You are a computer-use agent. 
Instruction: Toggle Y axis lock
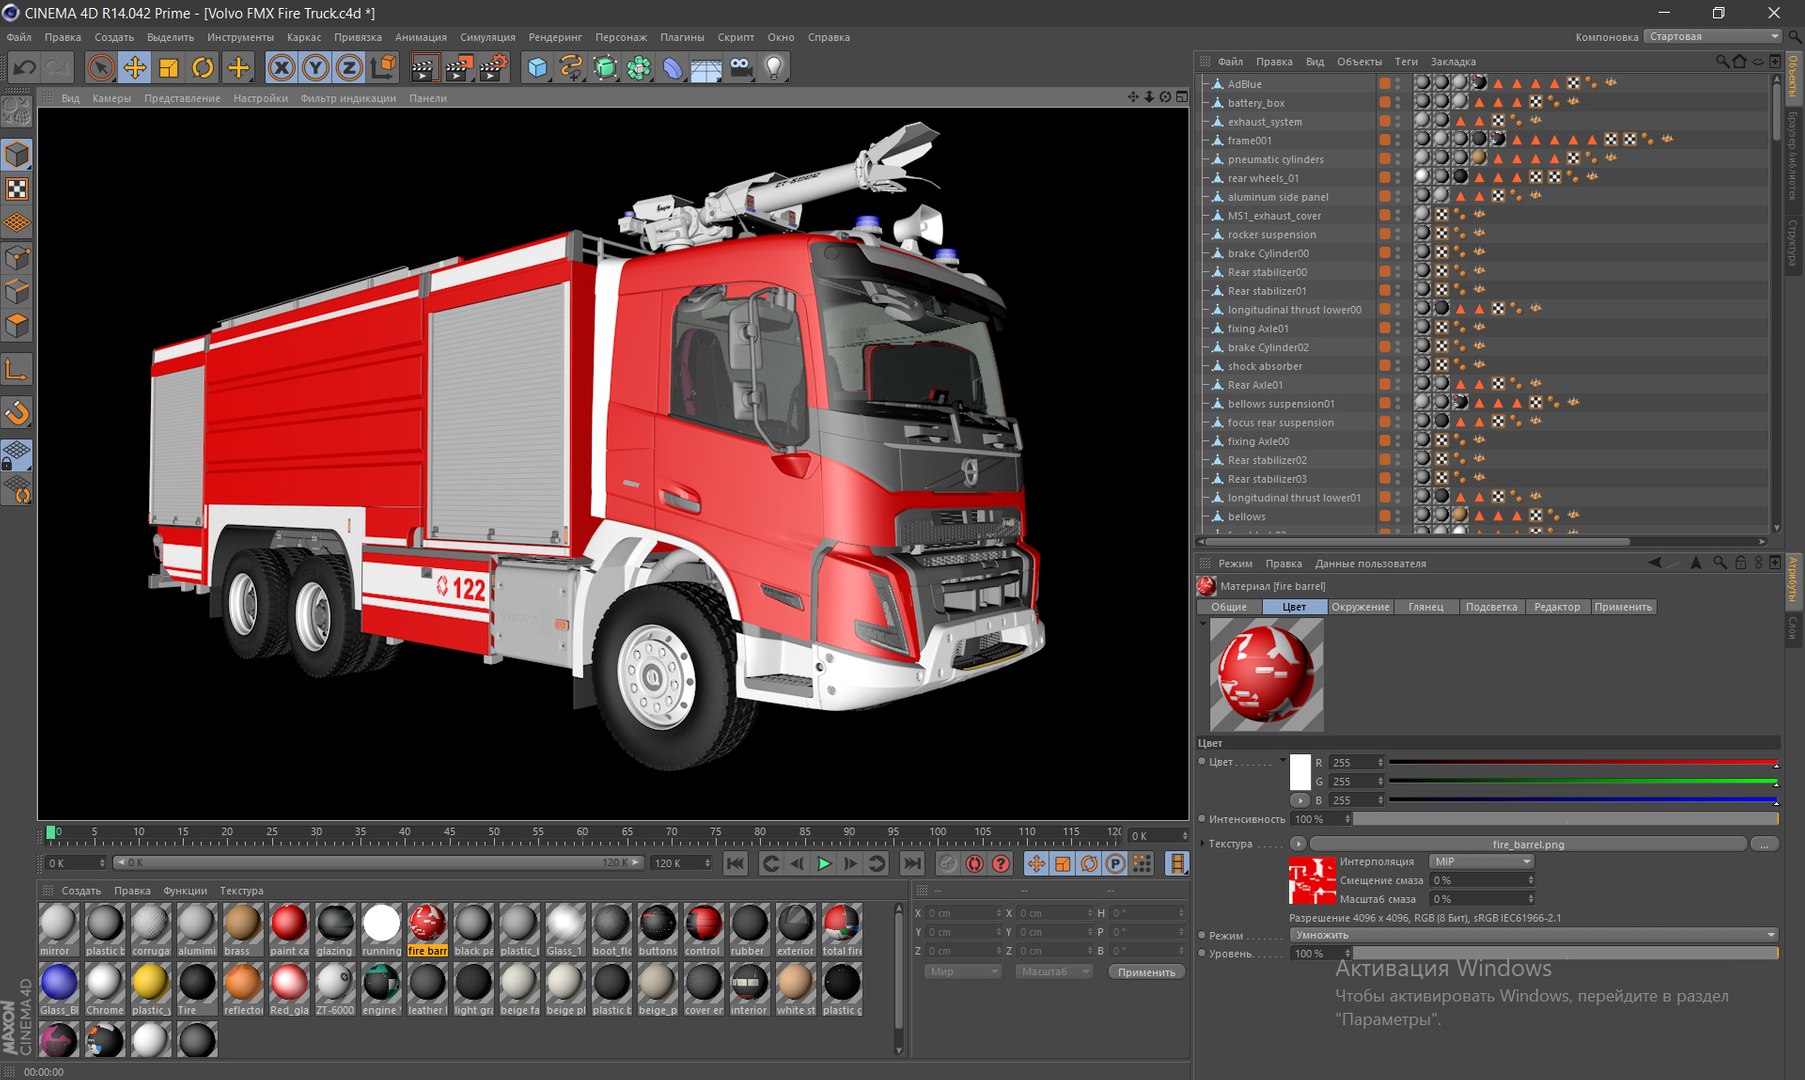coord(316,67)
